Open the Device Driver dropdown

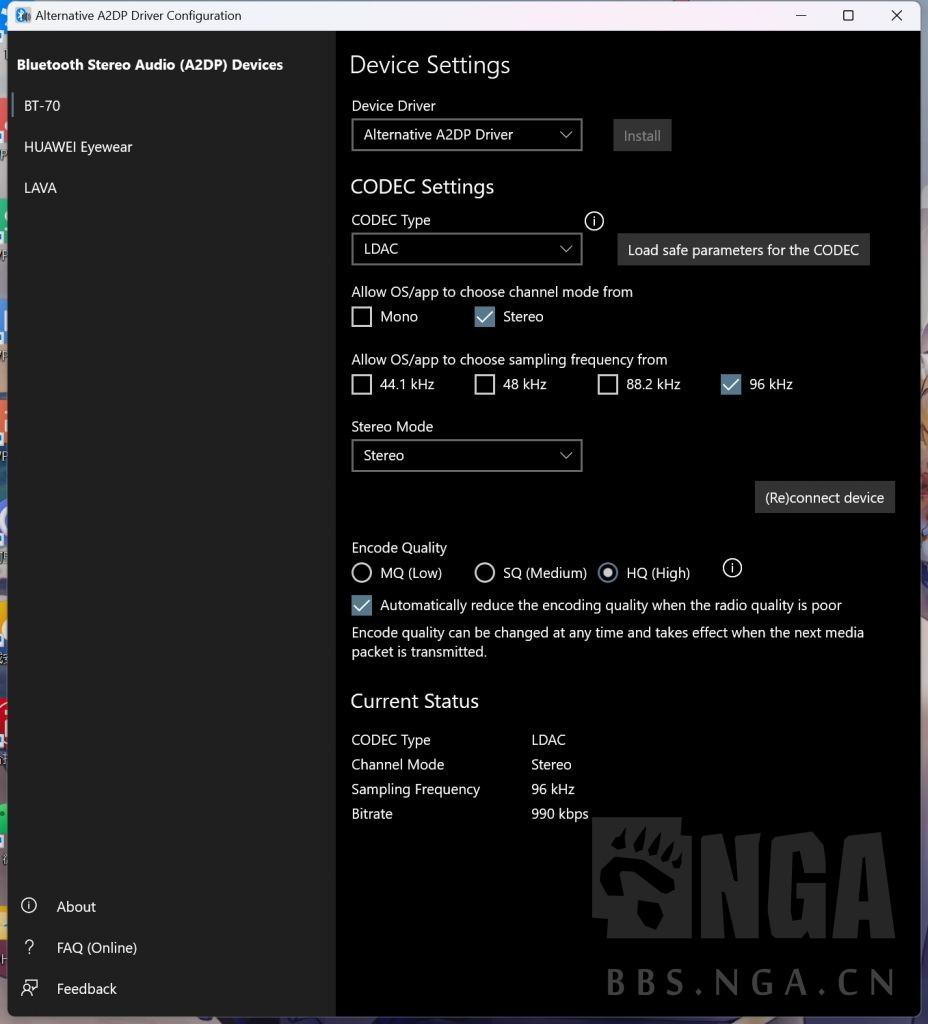(x=466, y=135)
